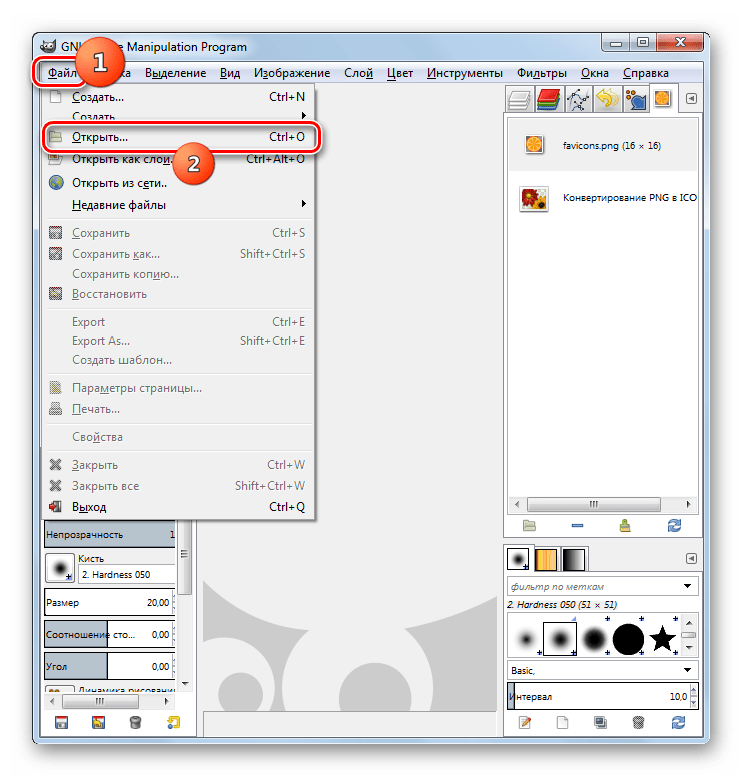This screenshot has width=743, height=777.
Task: Open the Channels tab with colored layers icon
Action: [548, 99]
